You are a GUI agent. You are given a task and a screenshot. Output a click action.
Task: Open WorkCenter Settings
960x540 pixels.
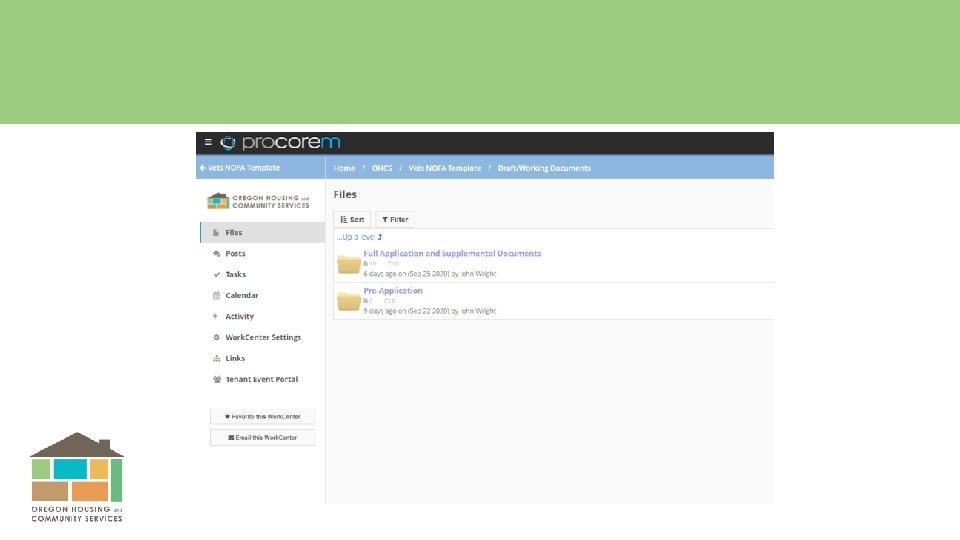(x=263, y=337)
